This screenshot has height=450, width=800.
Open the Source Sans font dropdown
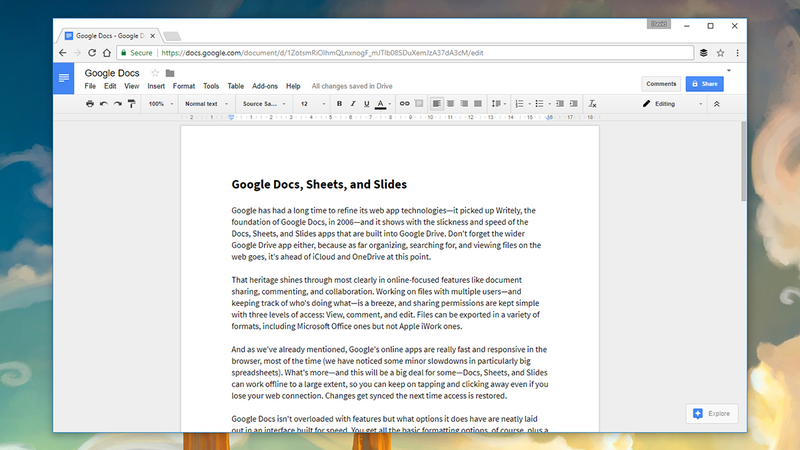pyautogui.click(x=264, y=104)
